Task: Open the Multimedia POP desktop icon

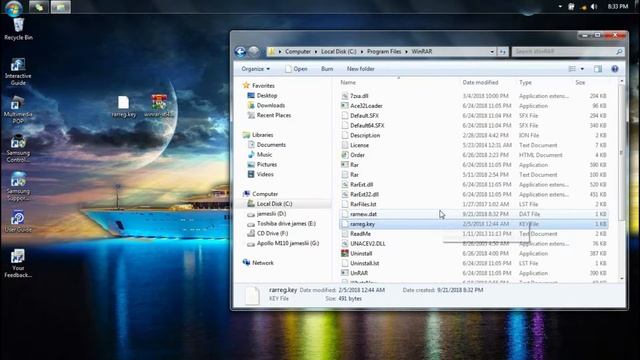Action: [x=18, y=110]
